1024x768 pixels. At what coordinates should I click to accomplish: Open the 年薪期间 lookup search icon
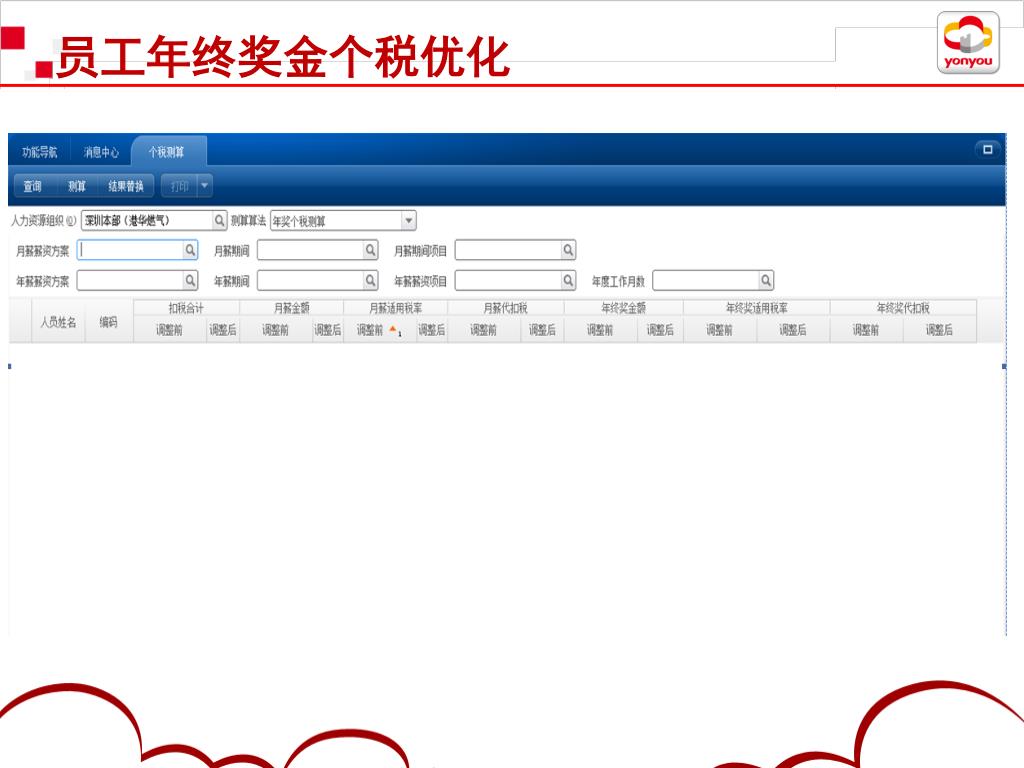[370, 281]
